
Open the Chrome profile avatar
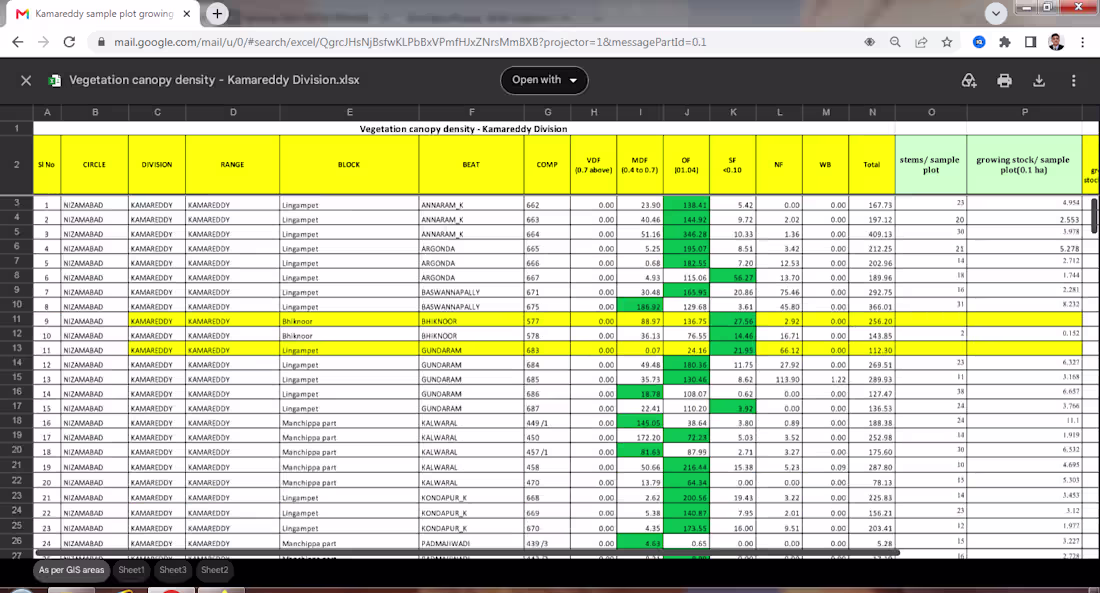(x=1056, y=42)
